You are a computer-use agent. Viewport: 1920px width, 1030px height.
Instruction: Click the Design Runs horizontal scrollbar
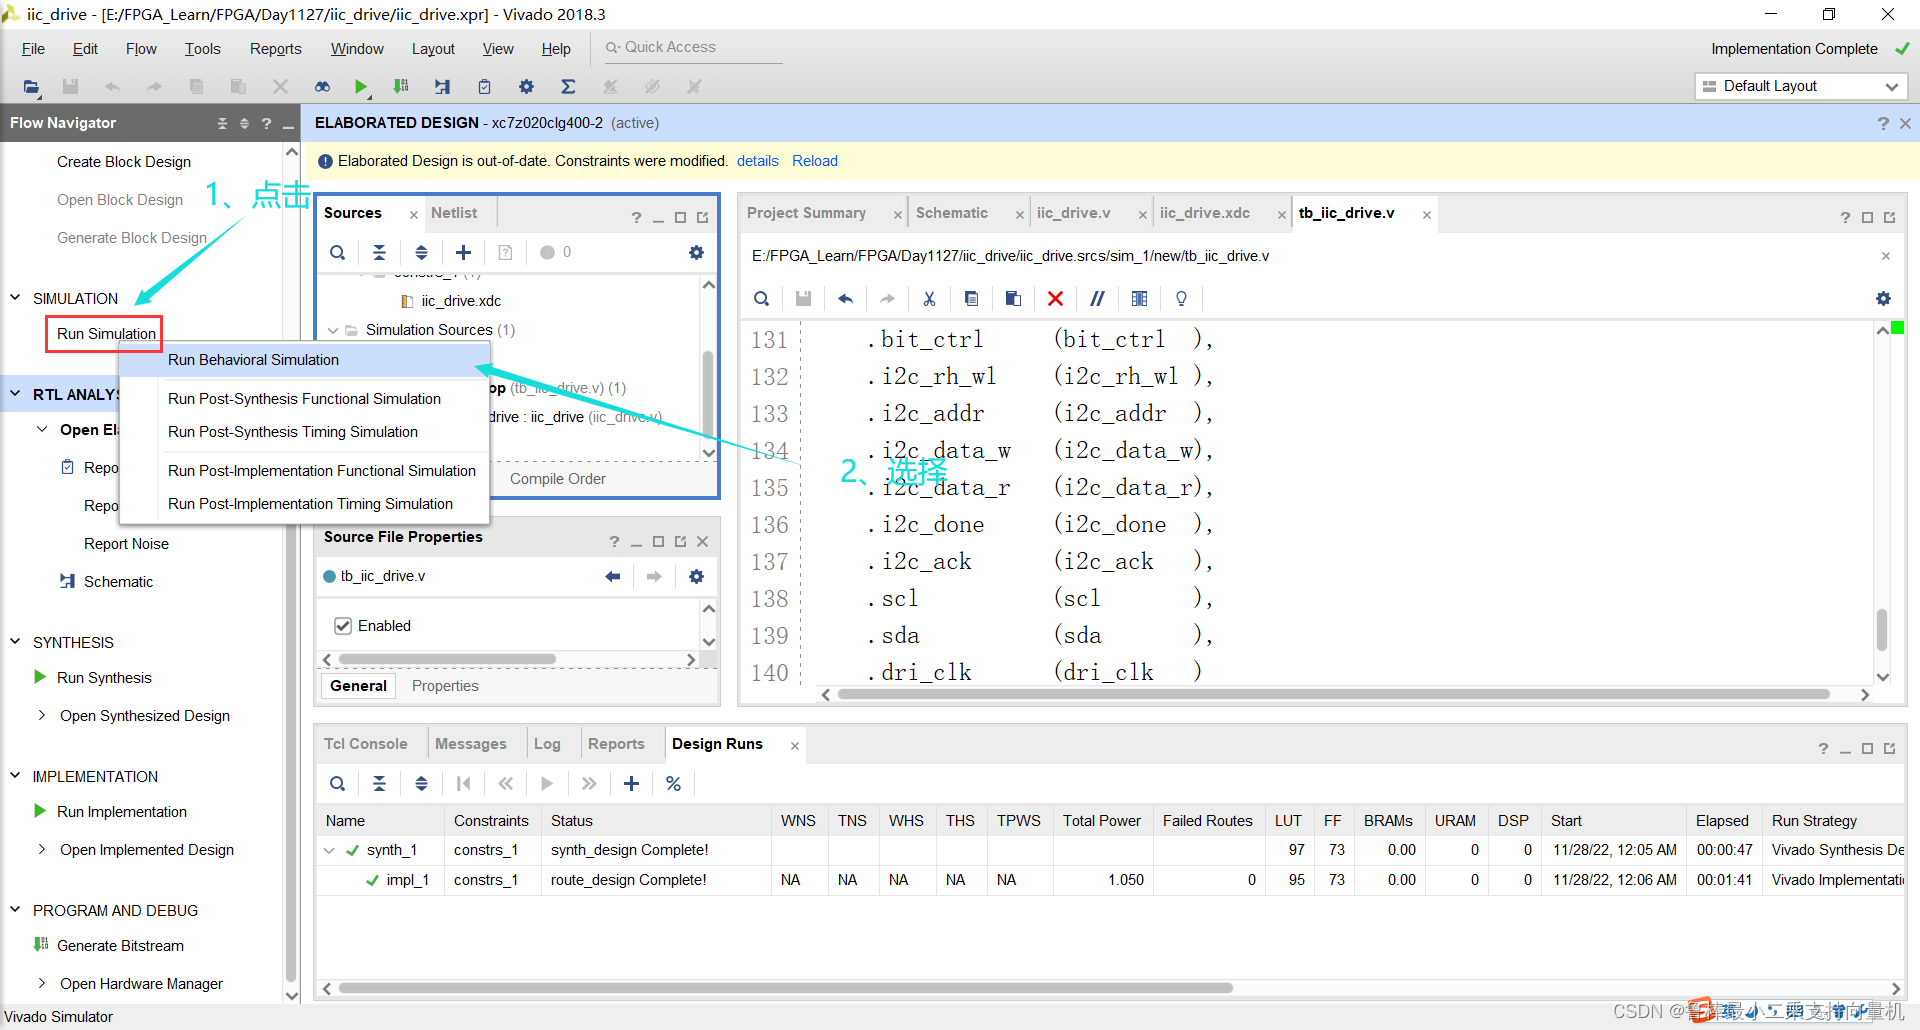pos(786,988)
